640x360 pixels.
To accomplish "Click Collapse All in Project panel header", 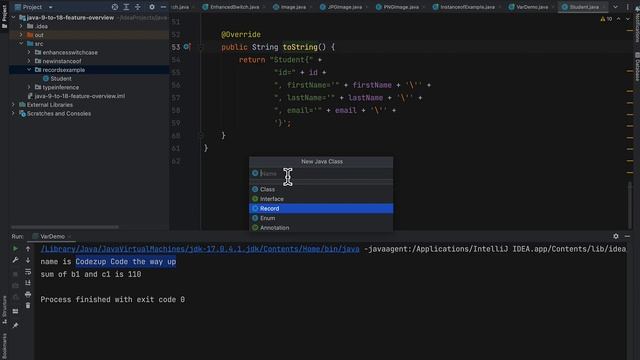I will pos(138,7).
